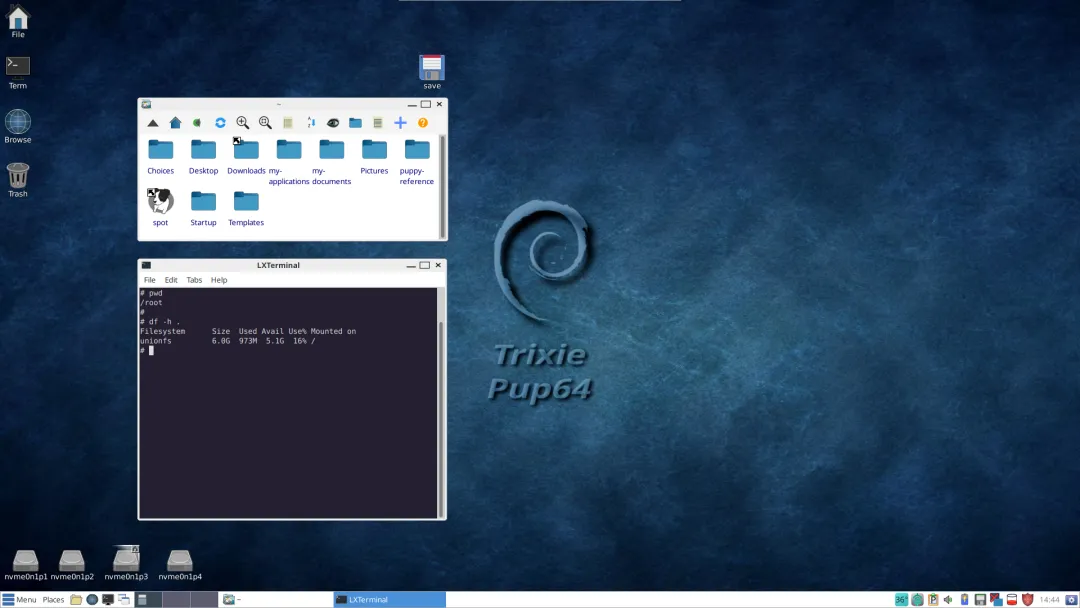Click the Term desktop icon
Screen dimensions: 1080x608
click(x=18, y=73)
